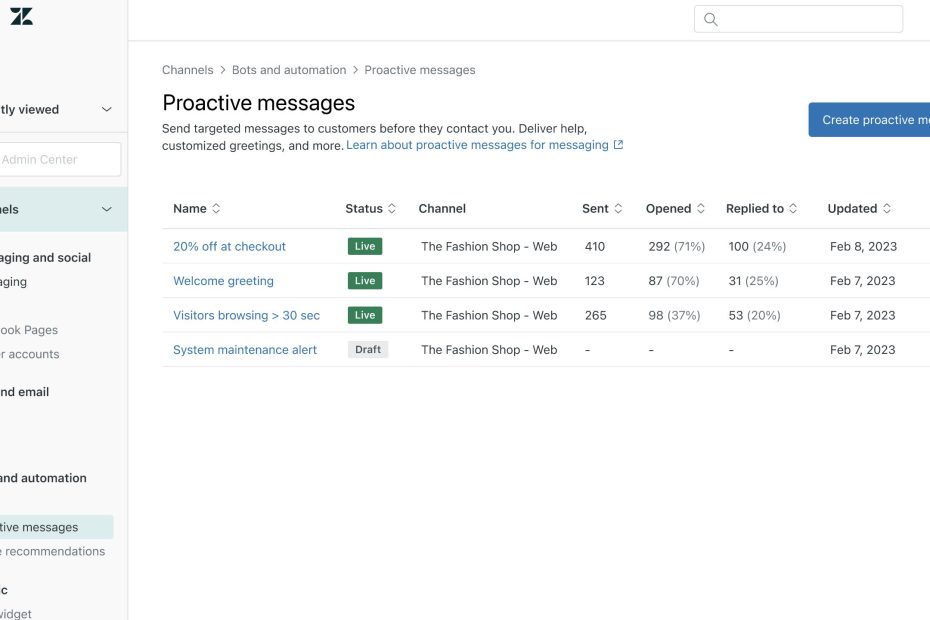Collapse the Channels section chevron
This screenshot has height=620, width=930.
click(x=107, y=209)
